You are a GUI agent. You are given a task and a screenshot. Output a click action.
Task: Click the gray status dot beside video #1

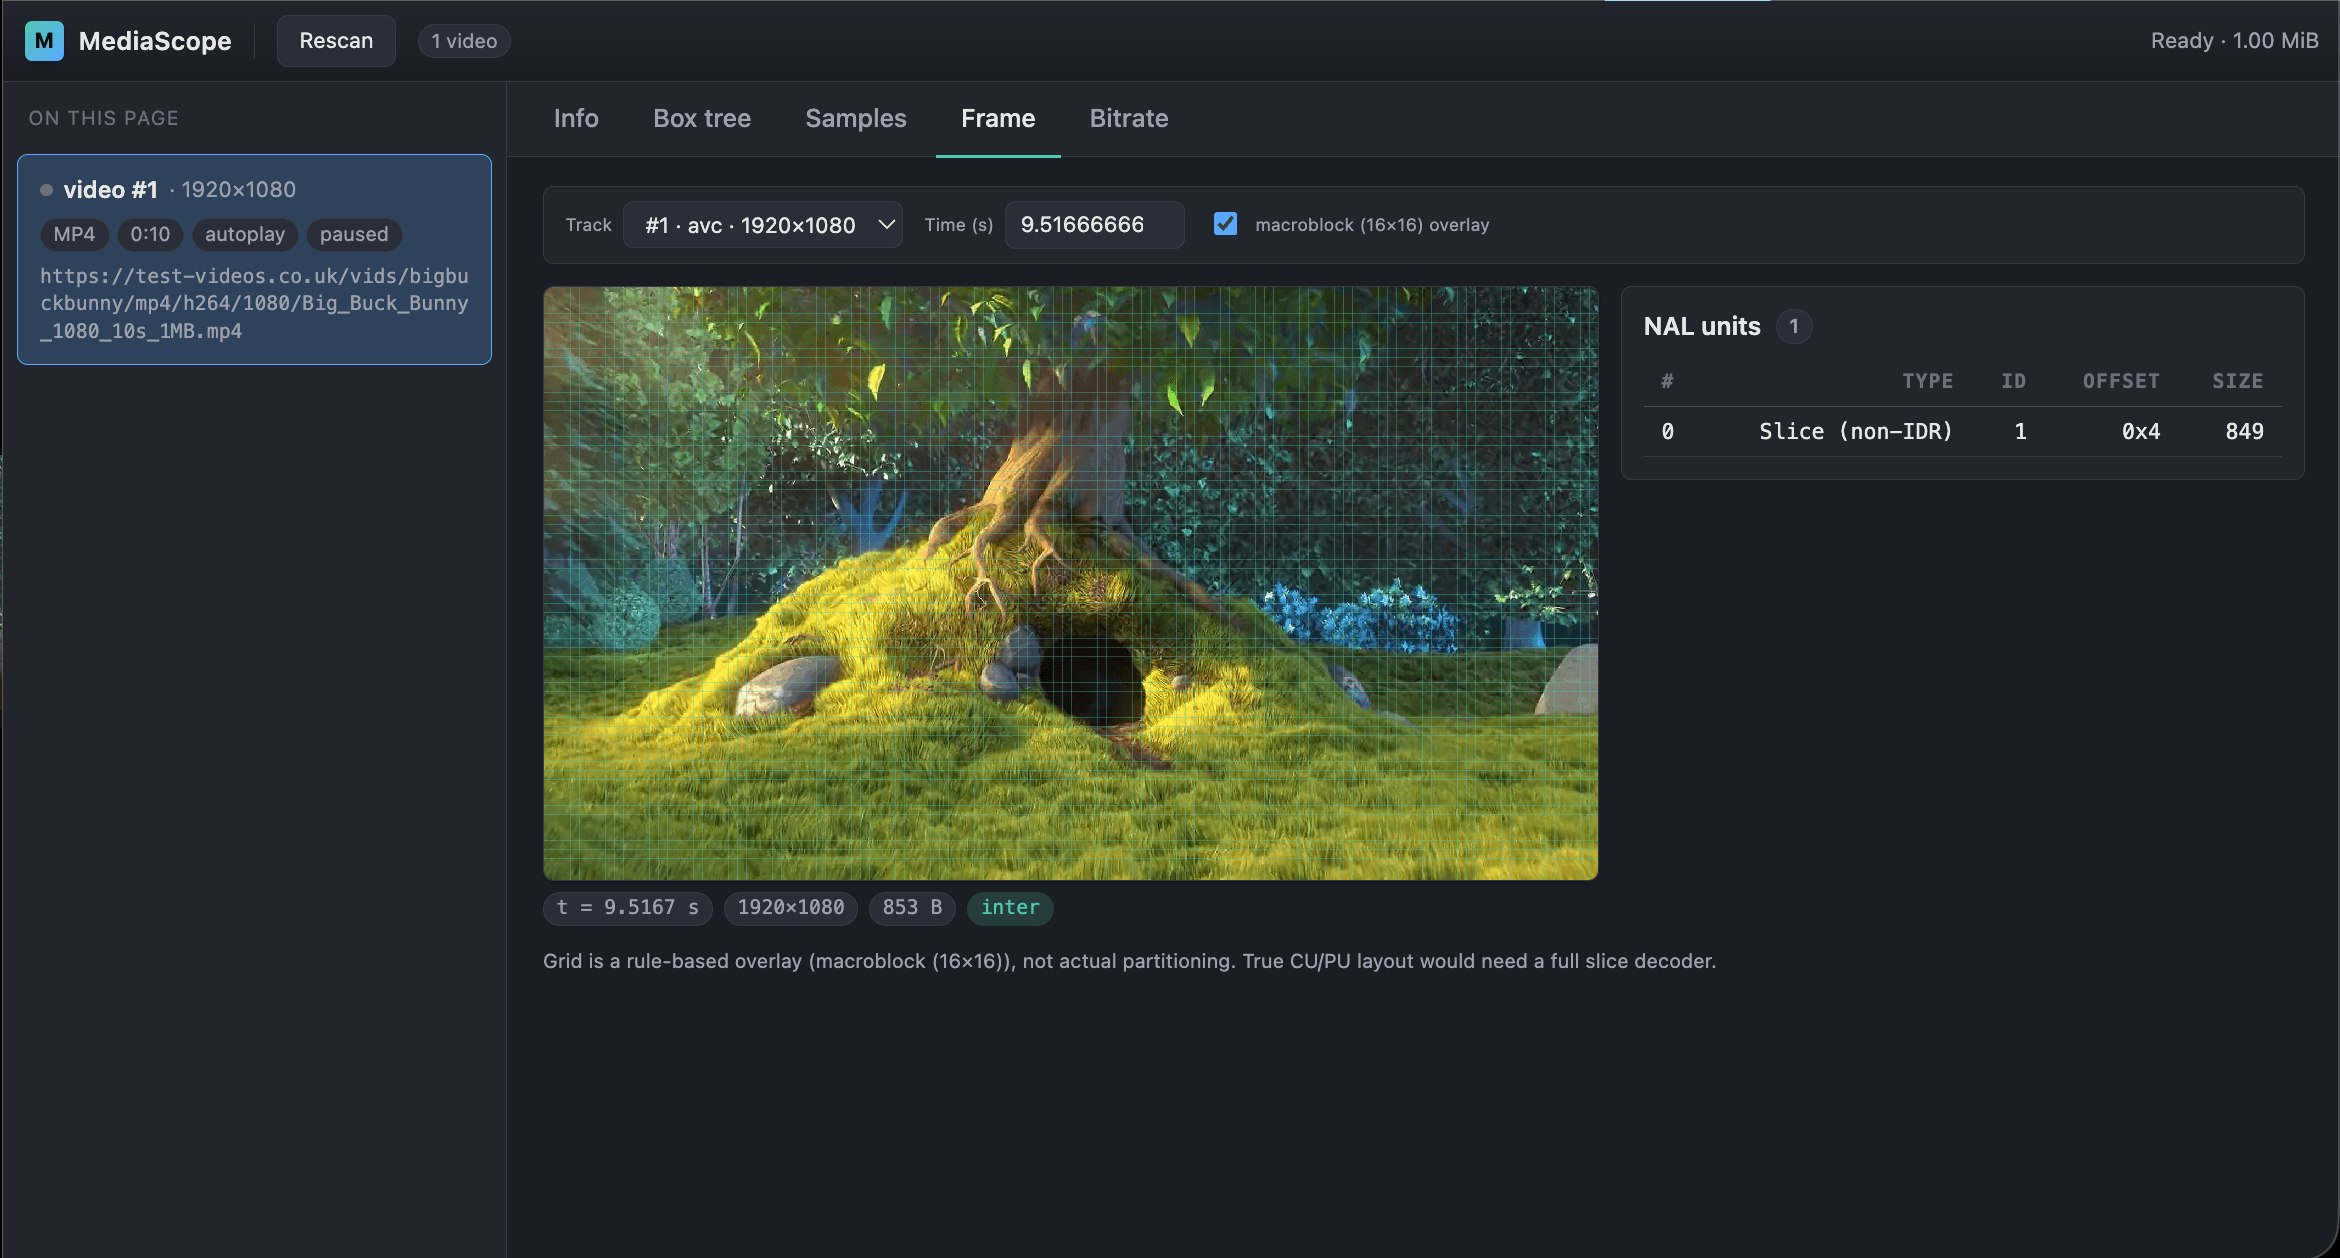[x=46, y=190]
